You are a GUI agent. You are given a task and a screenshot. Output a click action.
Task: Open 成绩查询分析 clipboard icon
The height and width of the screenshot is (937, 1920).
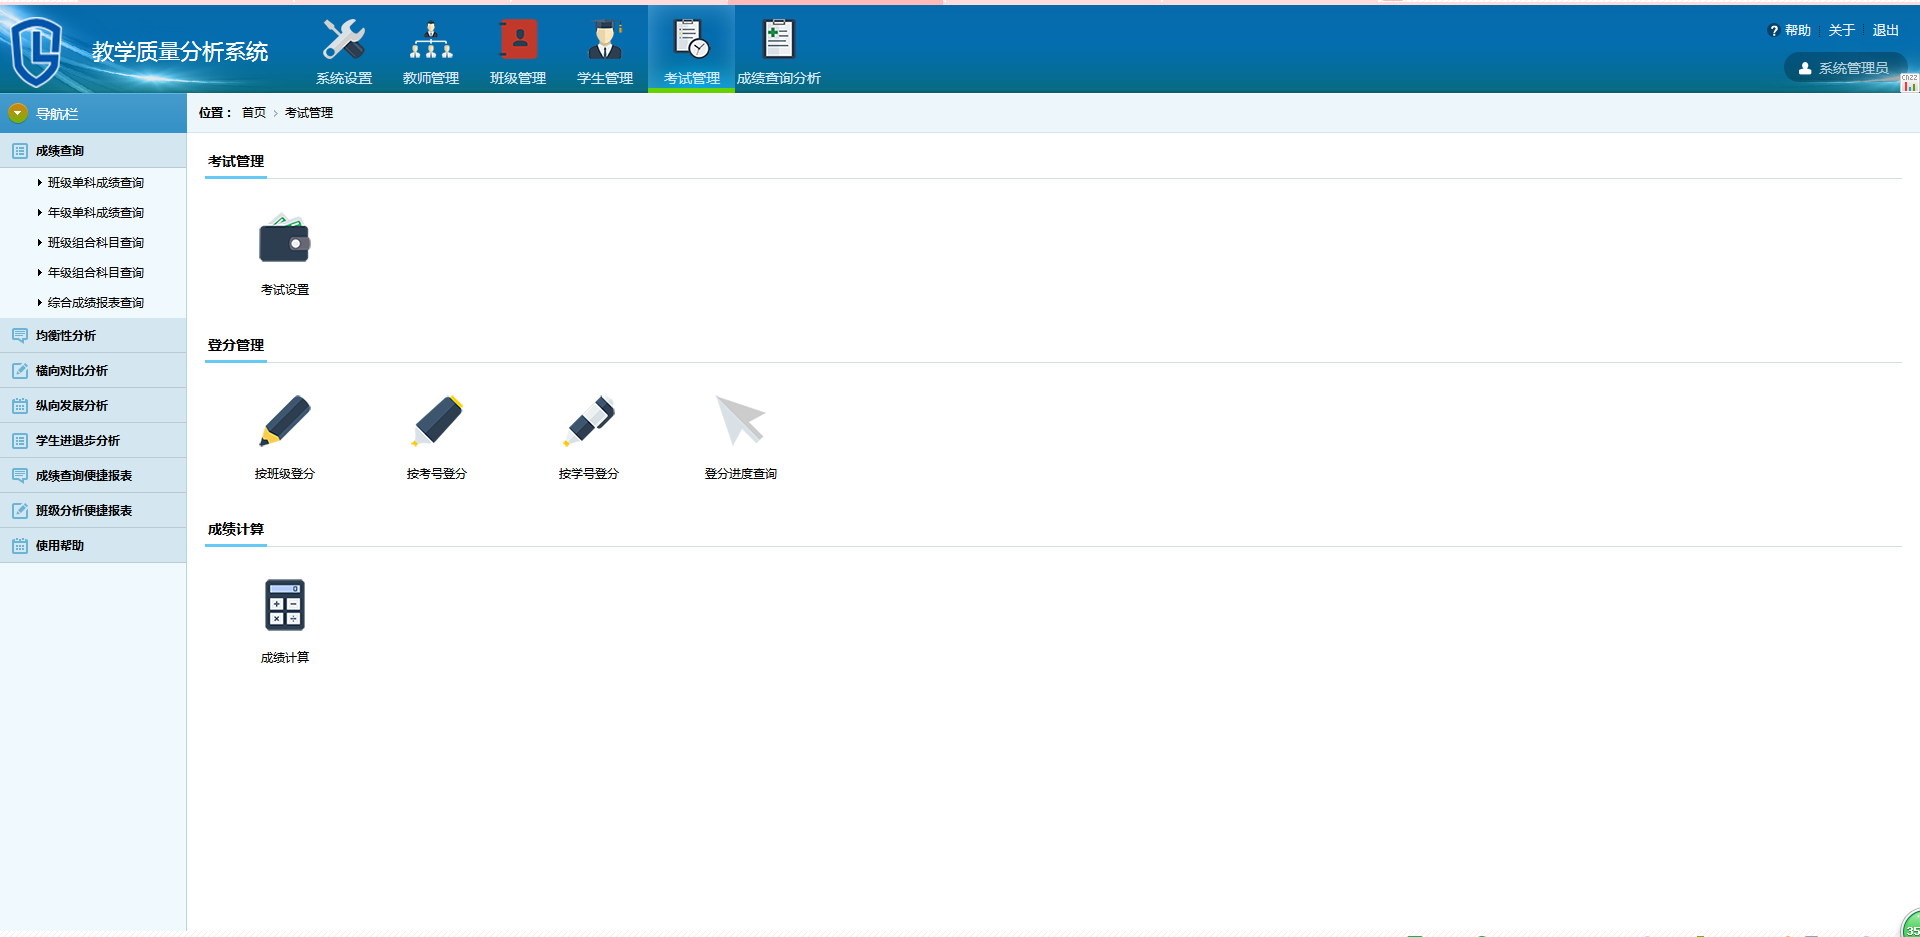(778, 40)
